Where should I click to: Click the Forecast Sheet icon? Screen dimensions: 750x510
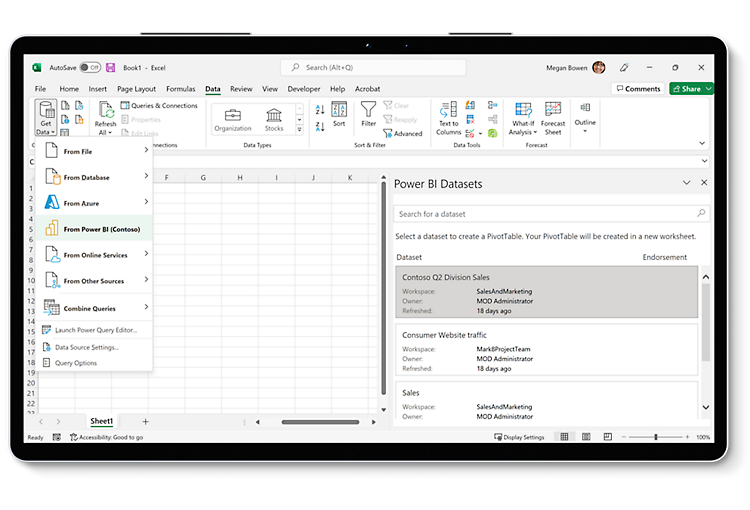(x=553, y=110)
